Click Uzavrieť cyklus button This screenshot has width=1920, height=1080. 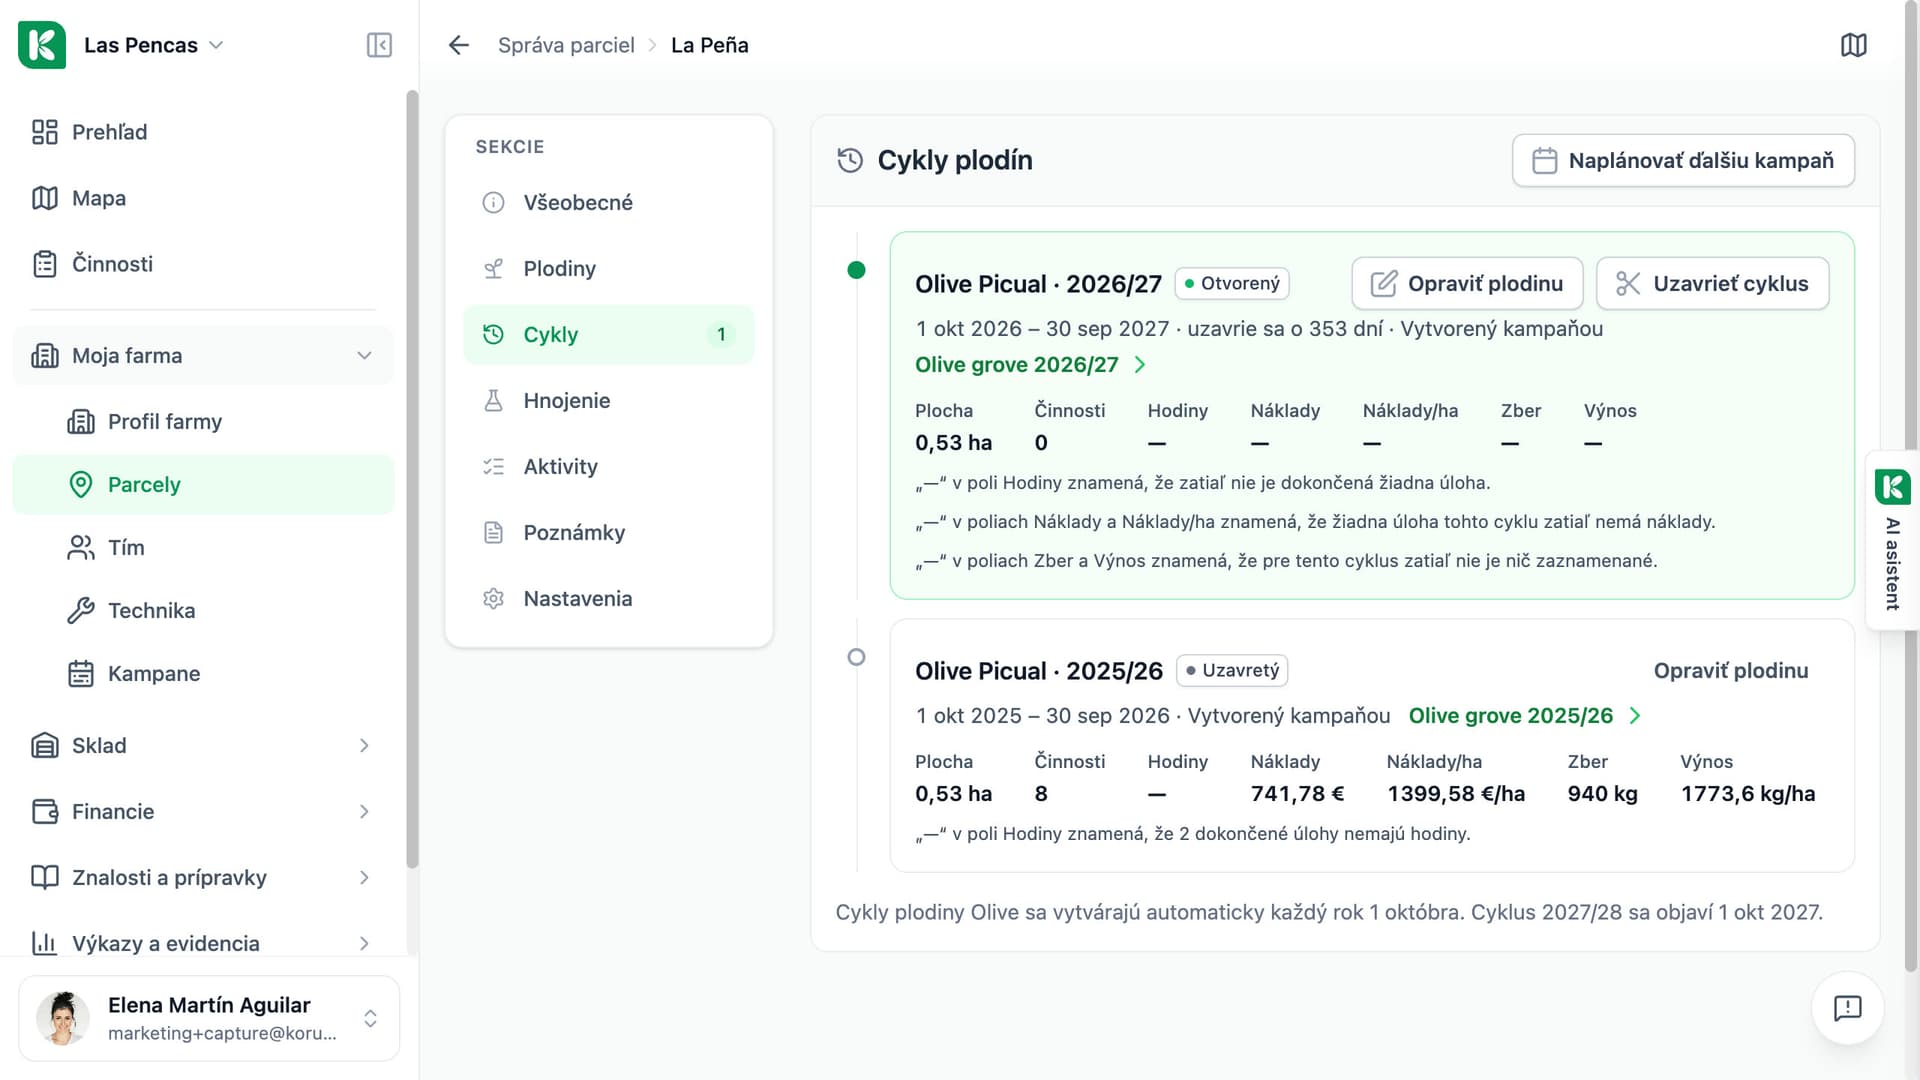[x=1712, y=283]
